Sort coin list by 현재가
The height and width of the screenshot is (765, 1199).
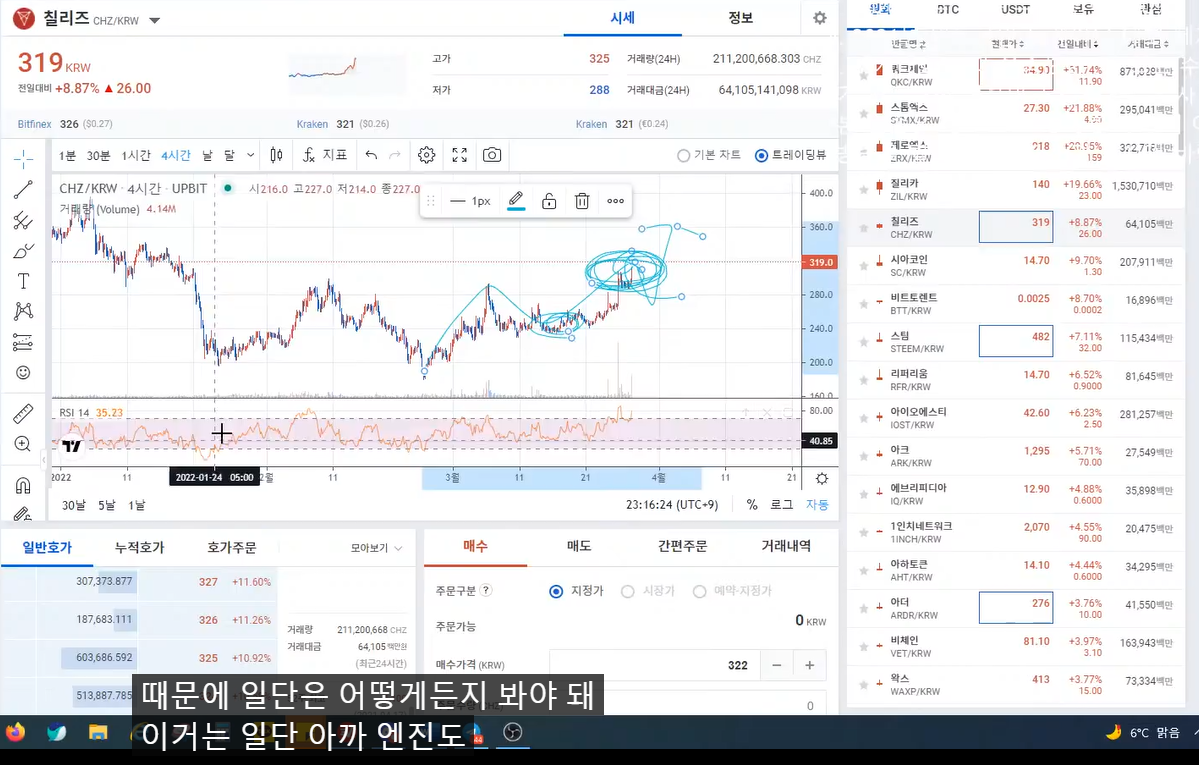click(1007, 44)
